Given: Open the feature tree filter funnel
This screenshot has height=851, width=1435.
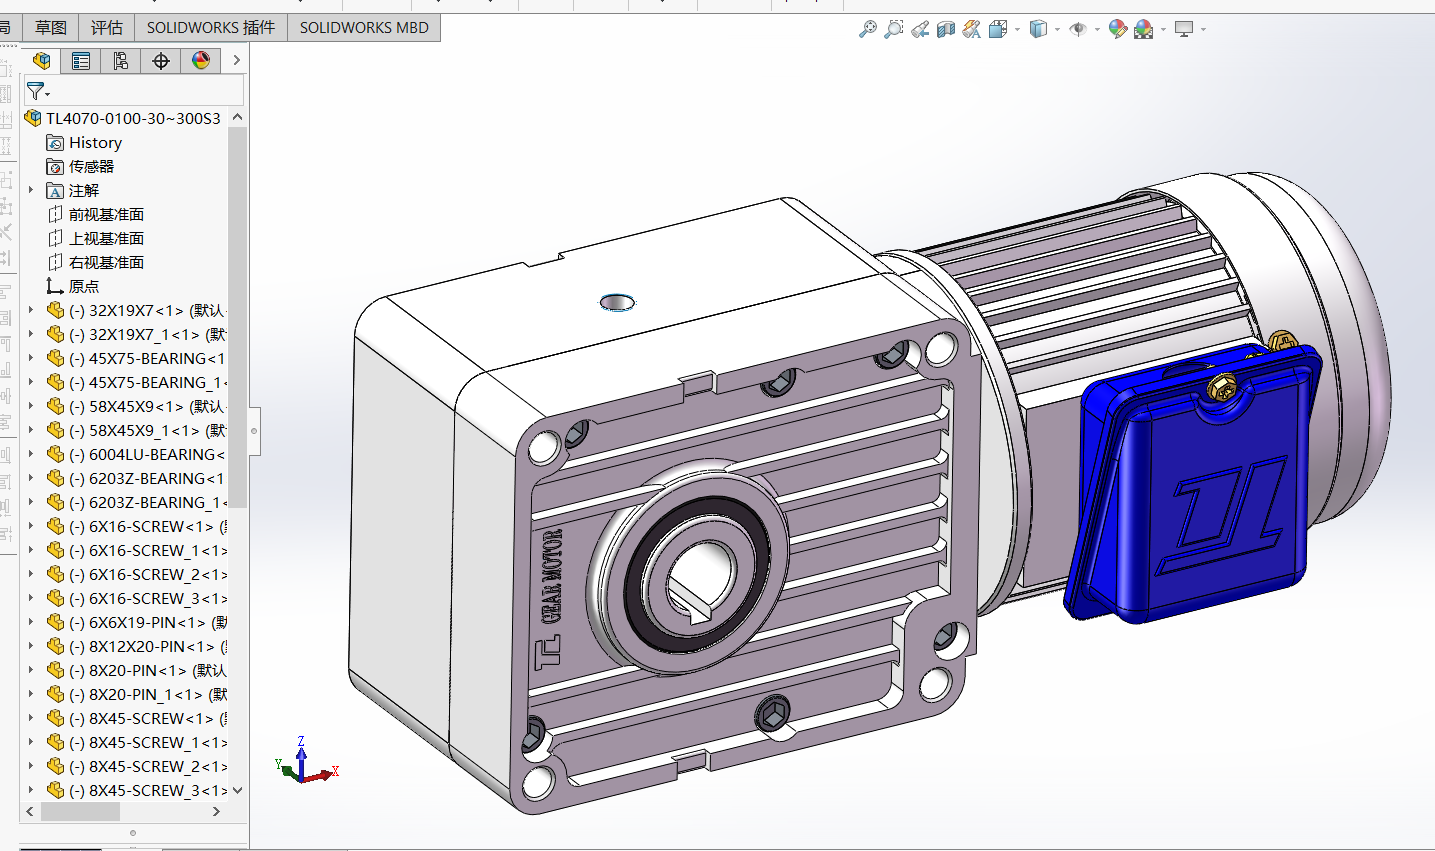Looking at the screenshot, I should click(x=37, y=91).
